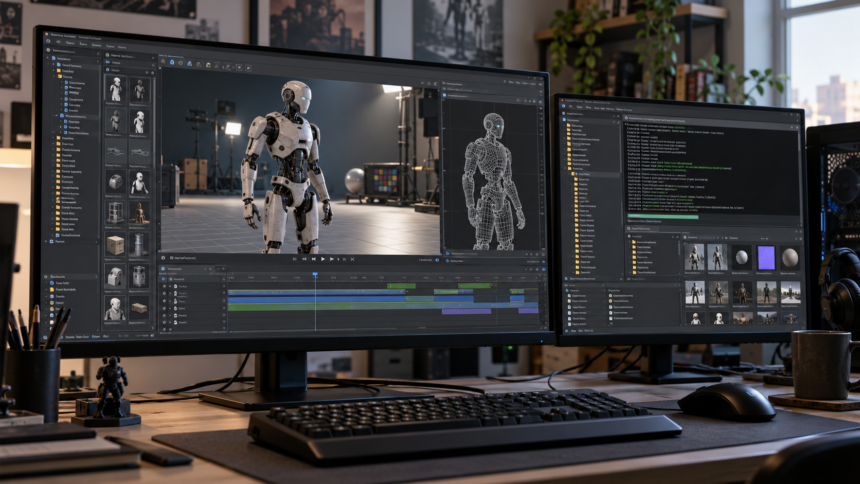Select the white robot in the main viewport

pos(286,167)
